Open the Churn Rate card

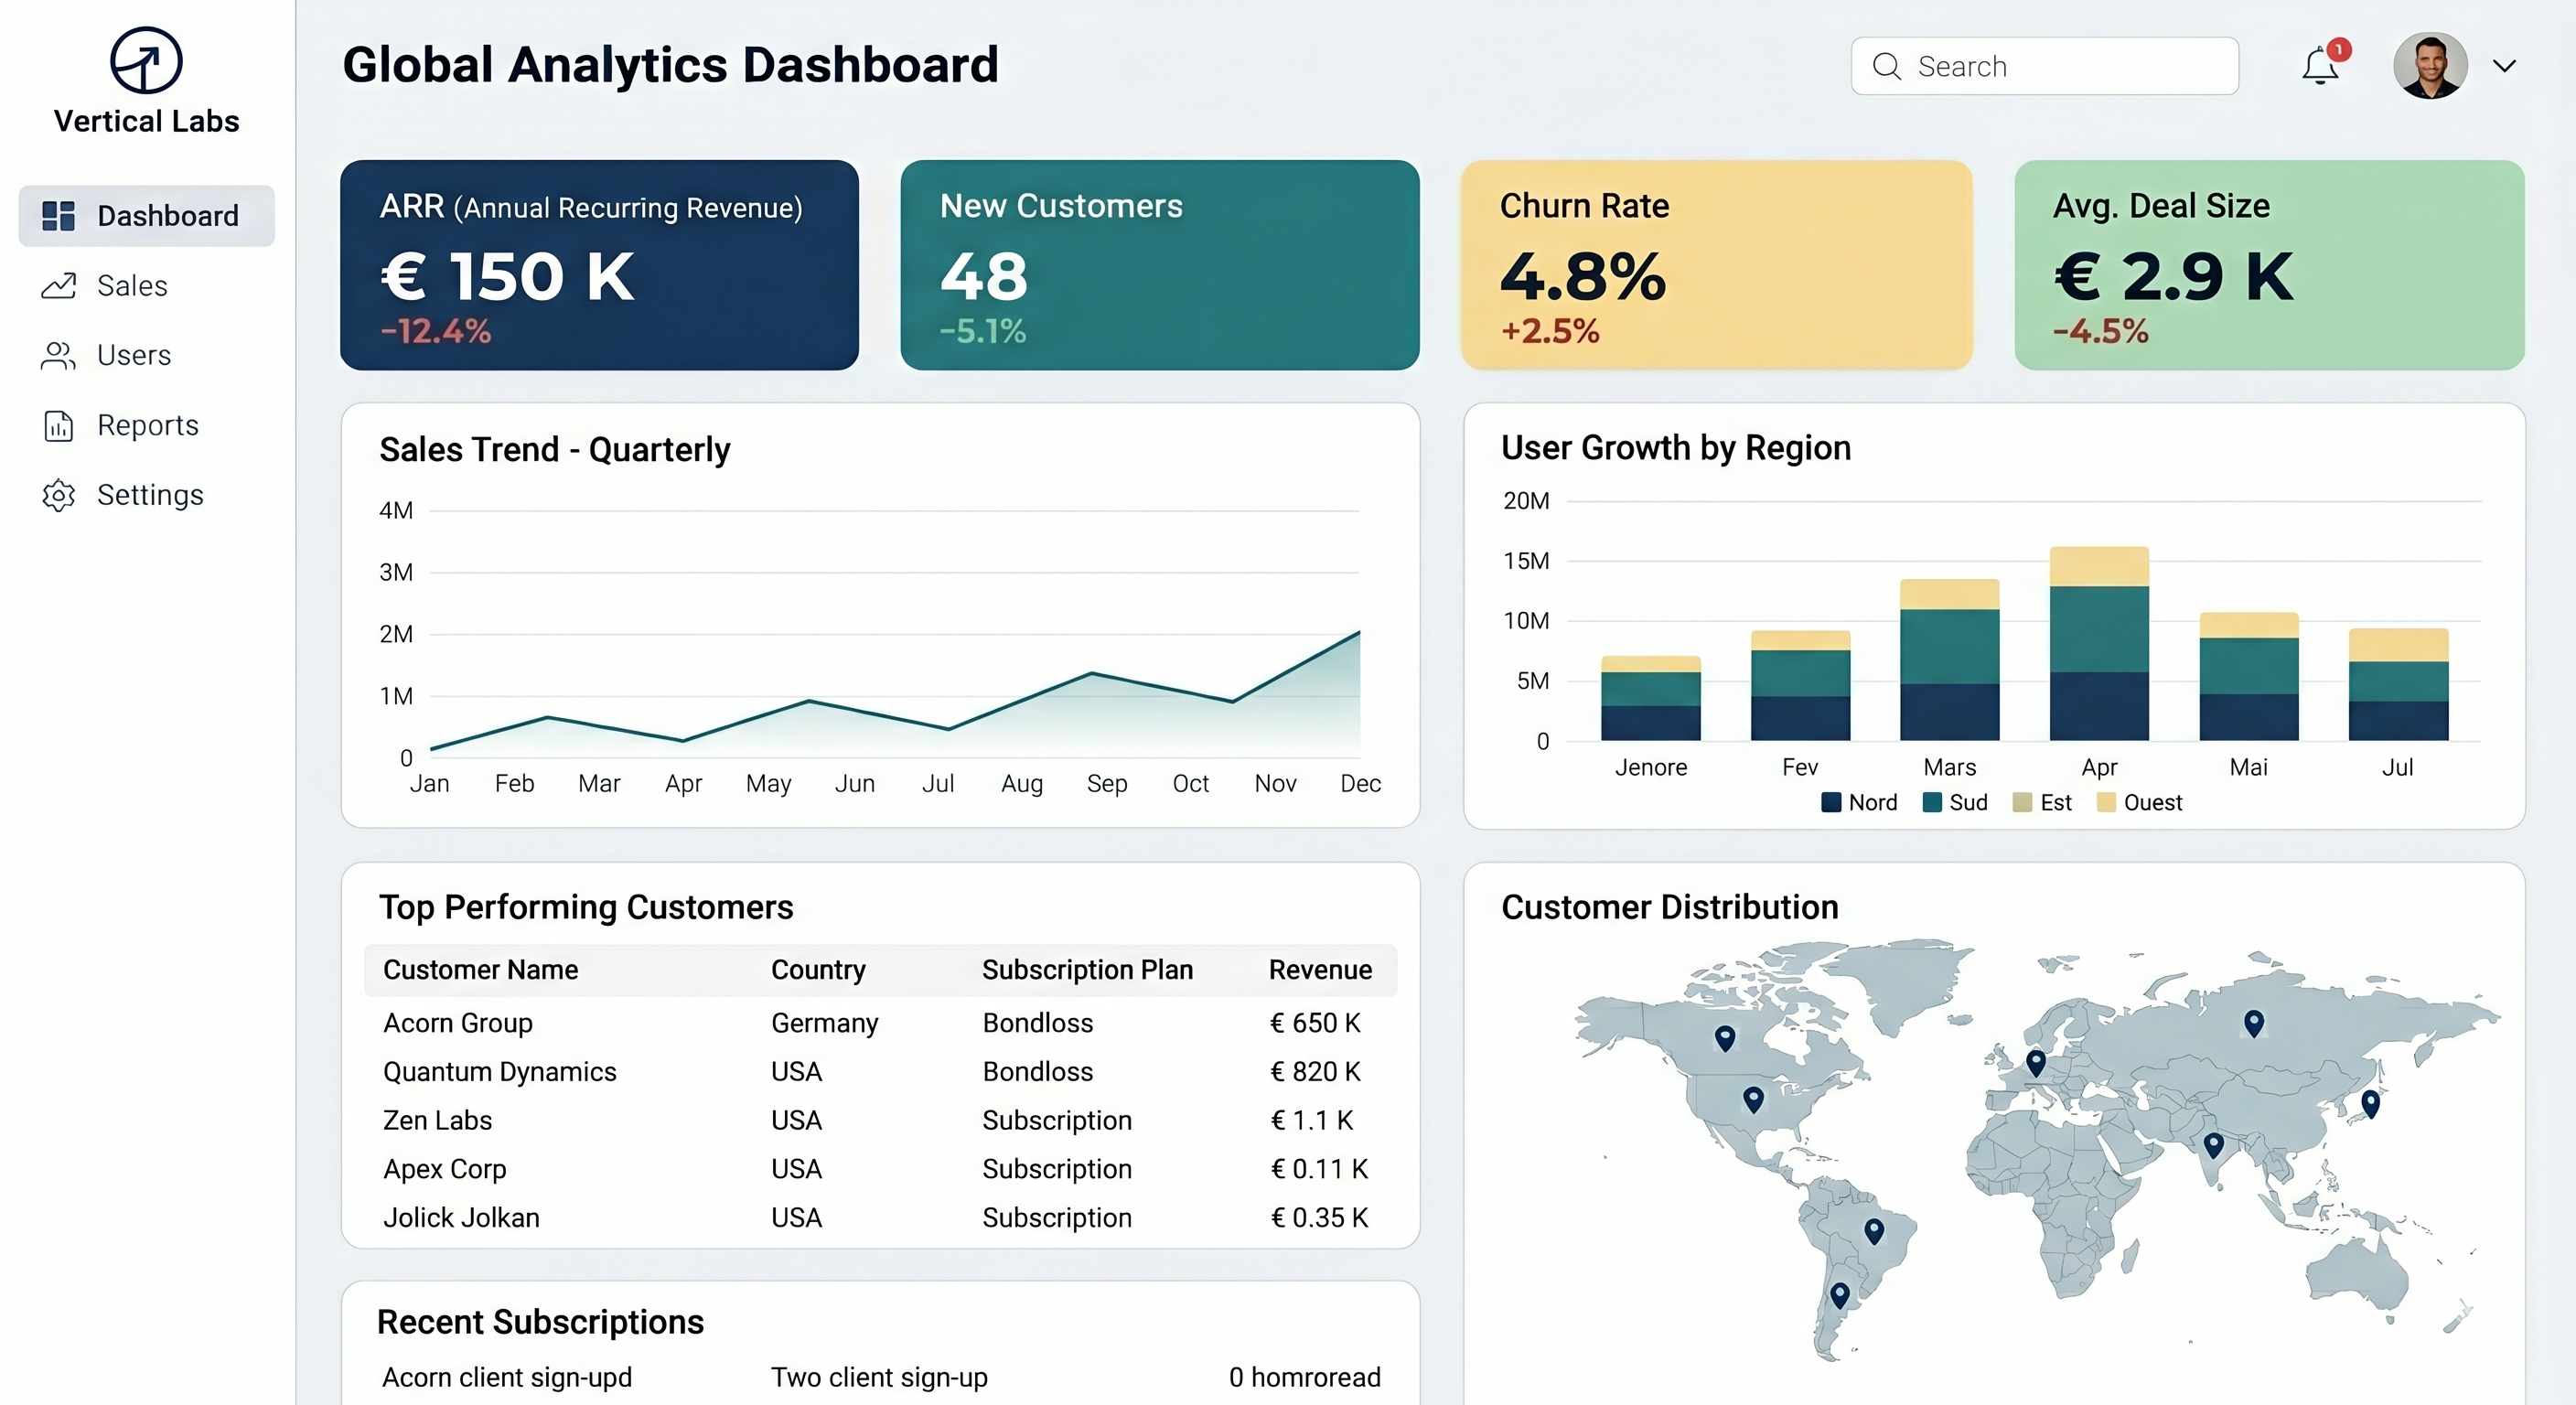pos(1716,265)
